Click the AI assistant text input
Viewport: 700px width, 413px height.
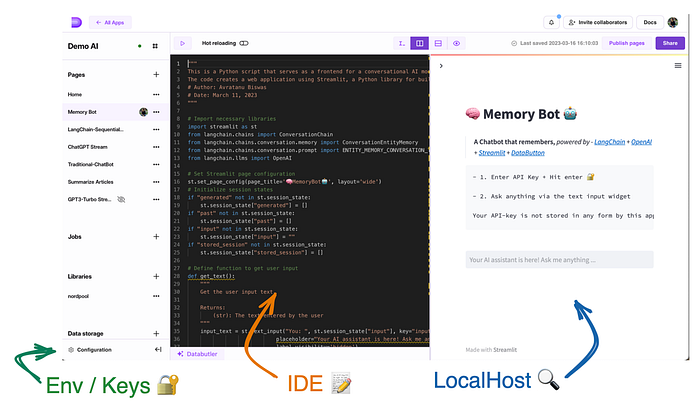point(559,259)
